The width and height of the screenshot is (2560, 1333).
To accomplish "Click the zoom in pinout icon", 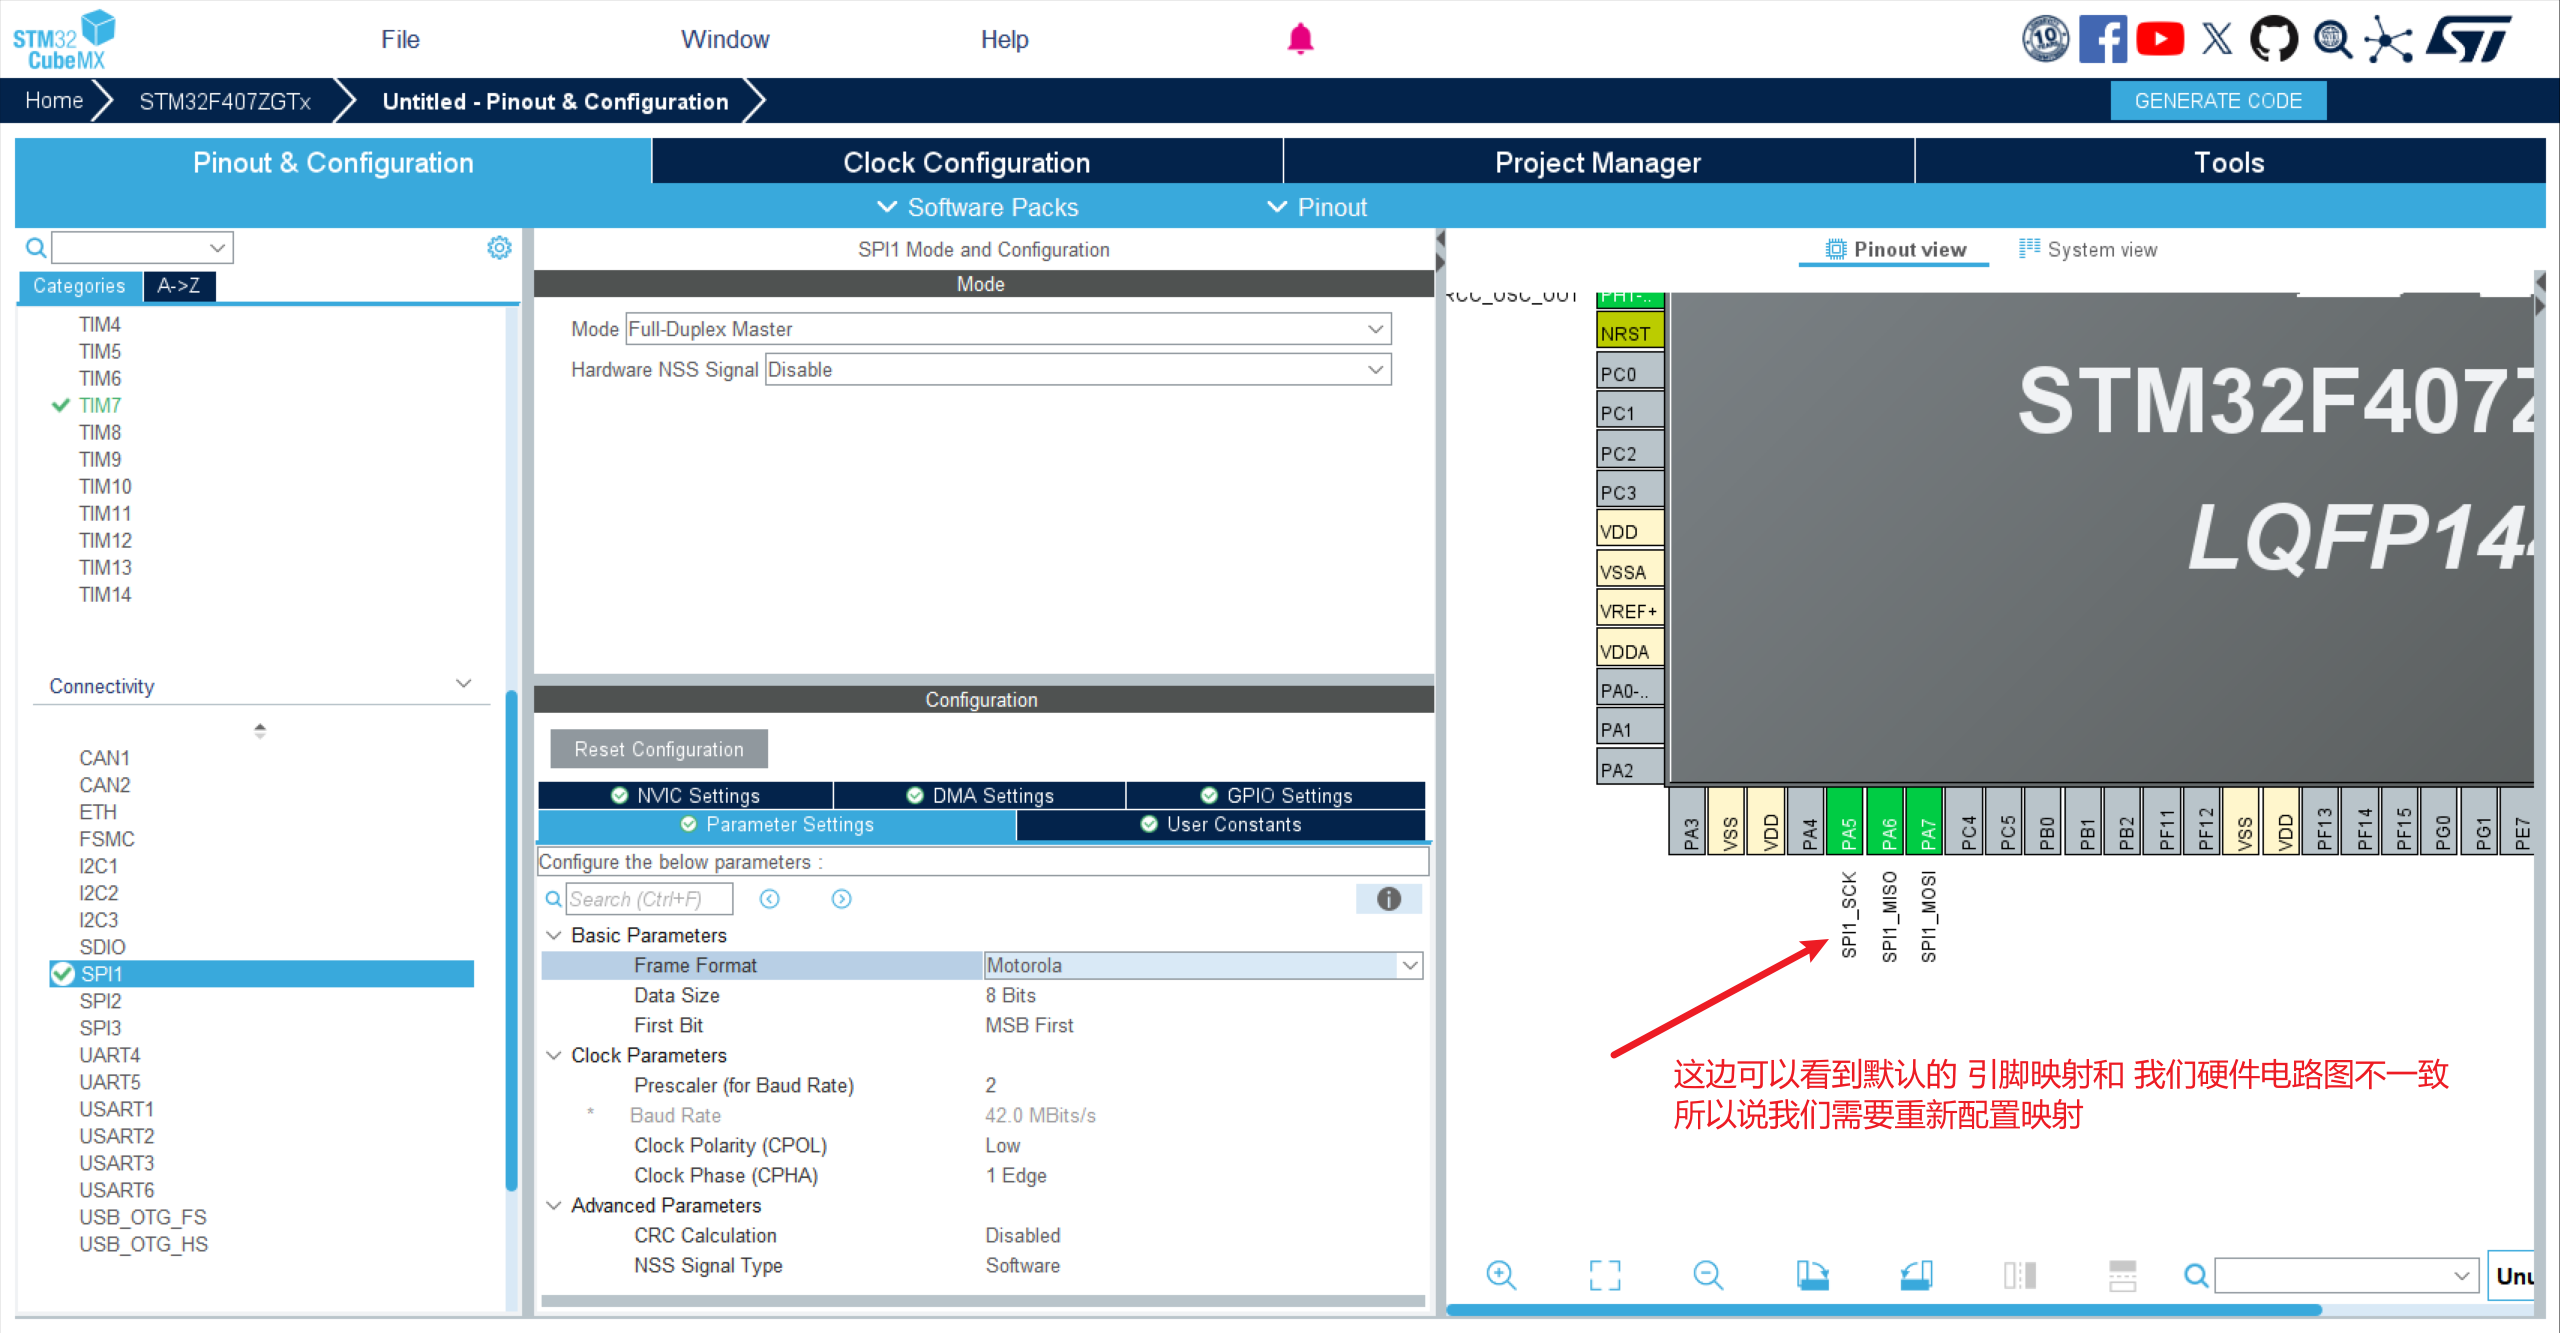I will tap(1501, 1275).
